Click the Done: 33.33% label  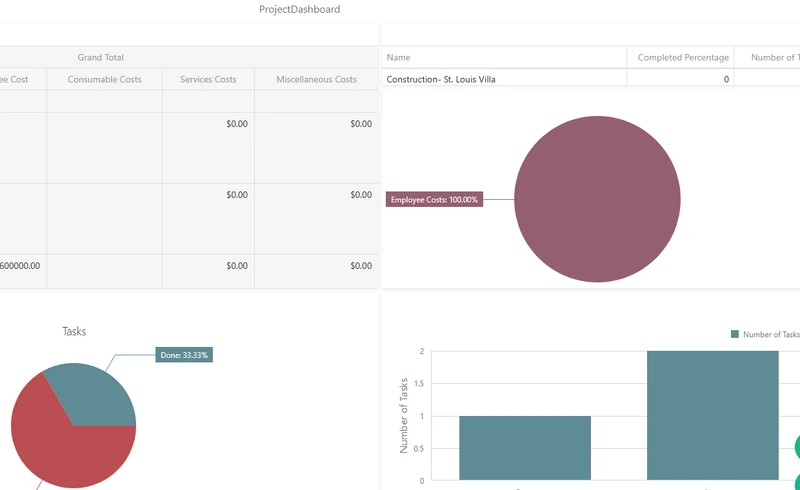184,355
